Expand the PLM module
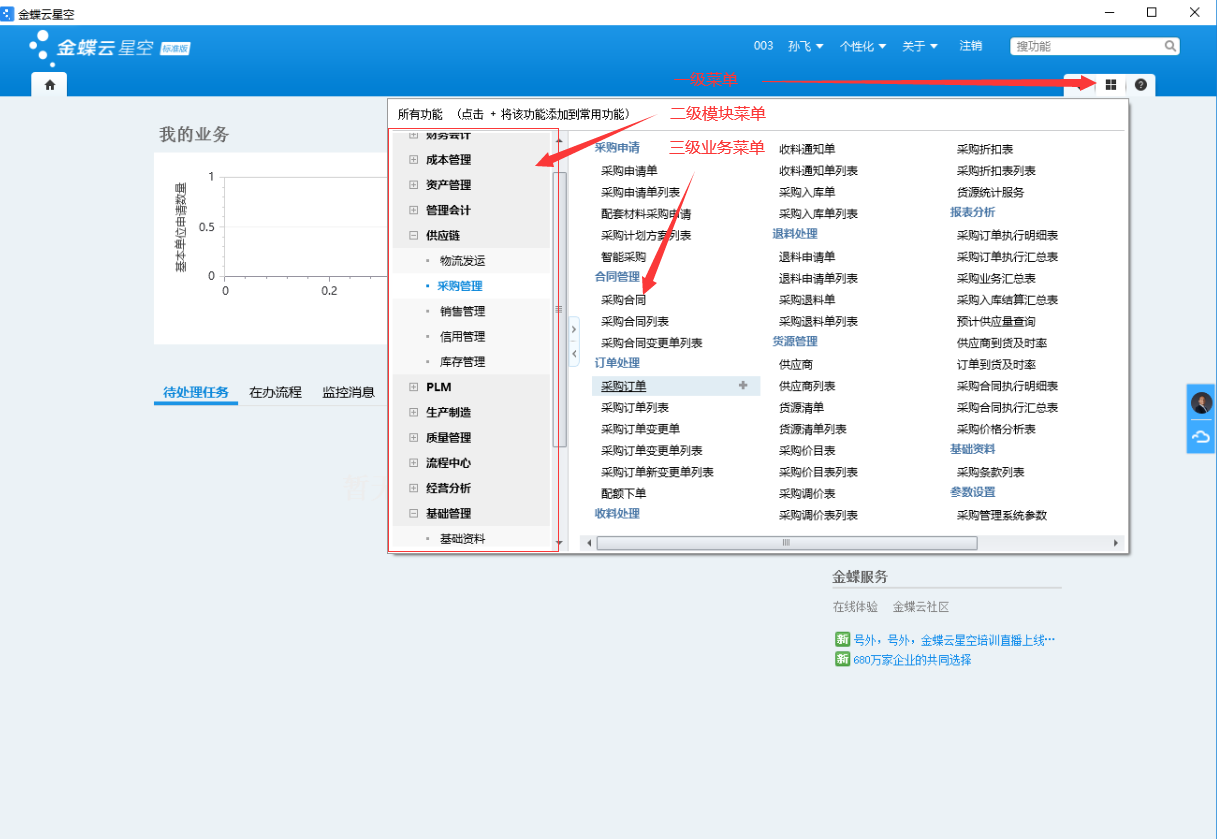This screenshot has height=839, width=1217. tap(414, 387)
